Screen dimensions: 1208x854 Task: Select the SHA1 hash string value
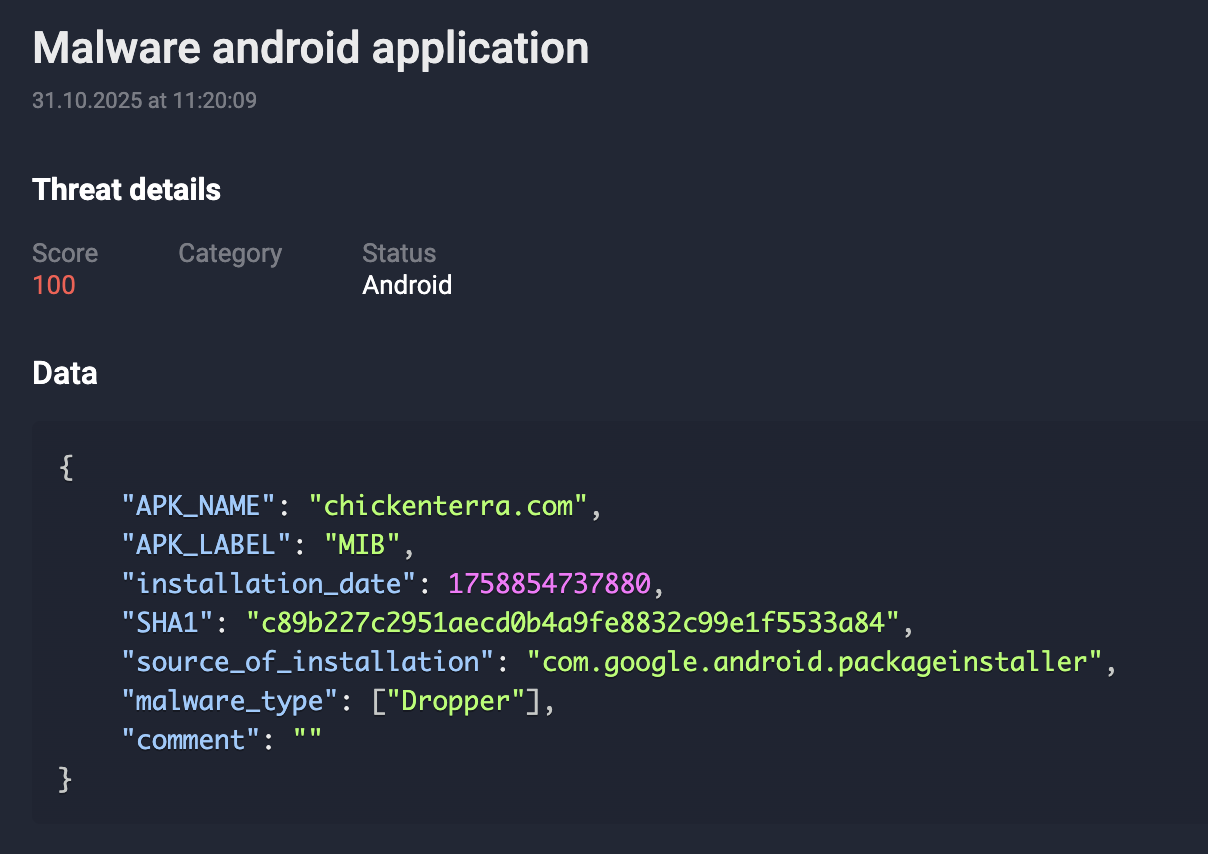[x=573, y=623]
